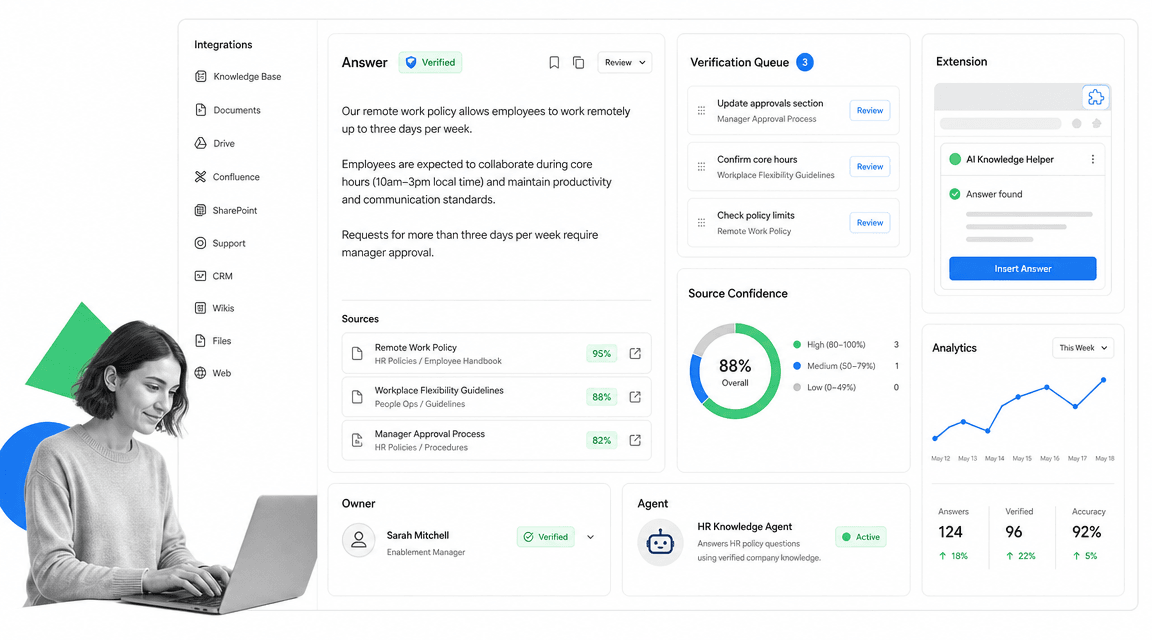
Task: Click the Workplace Flexibility Guidelines document icon
Action: click(x=357, y=397)
